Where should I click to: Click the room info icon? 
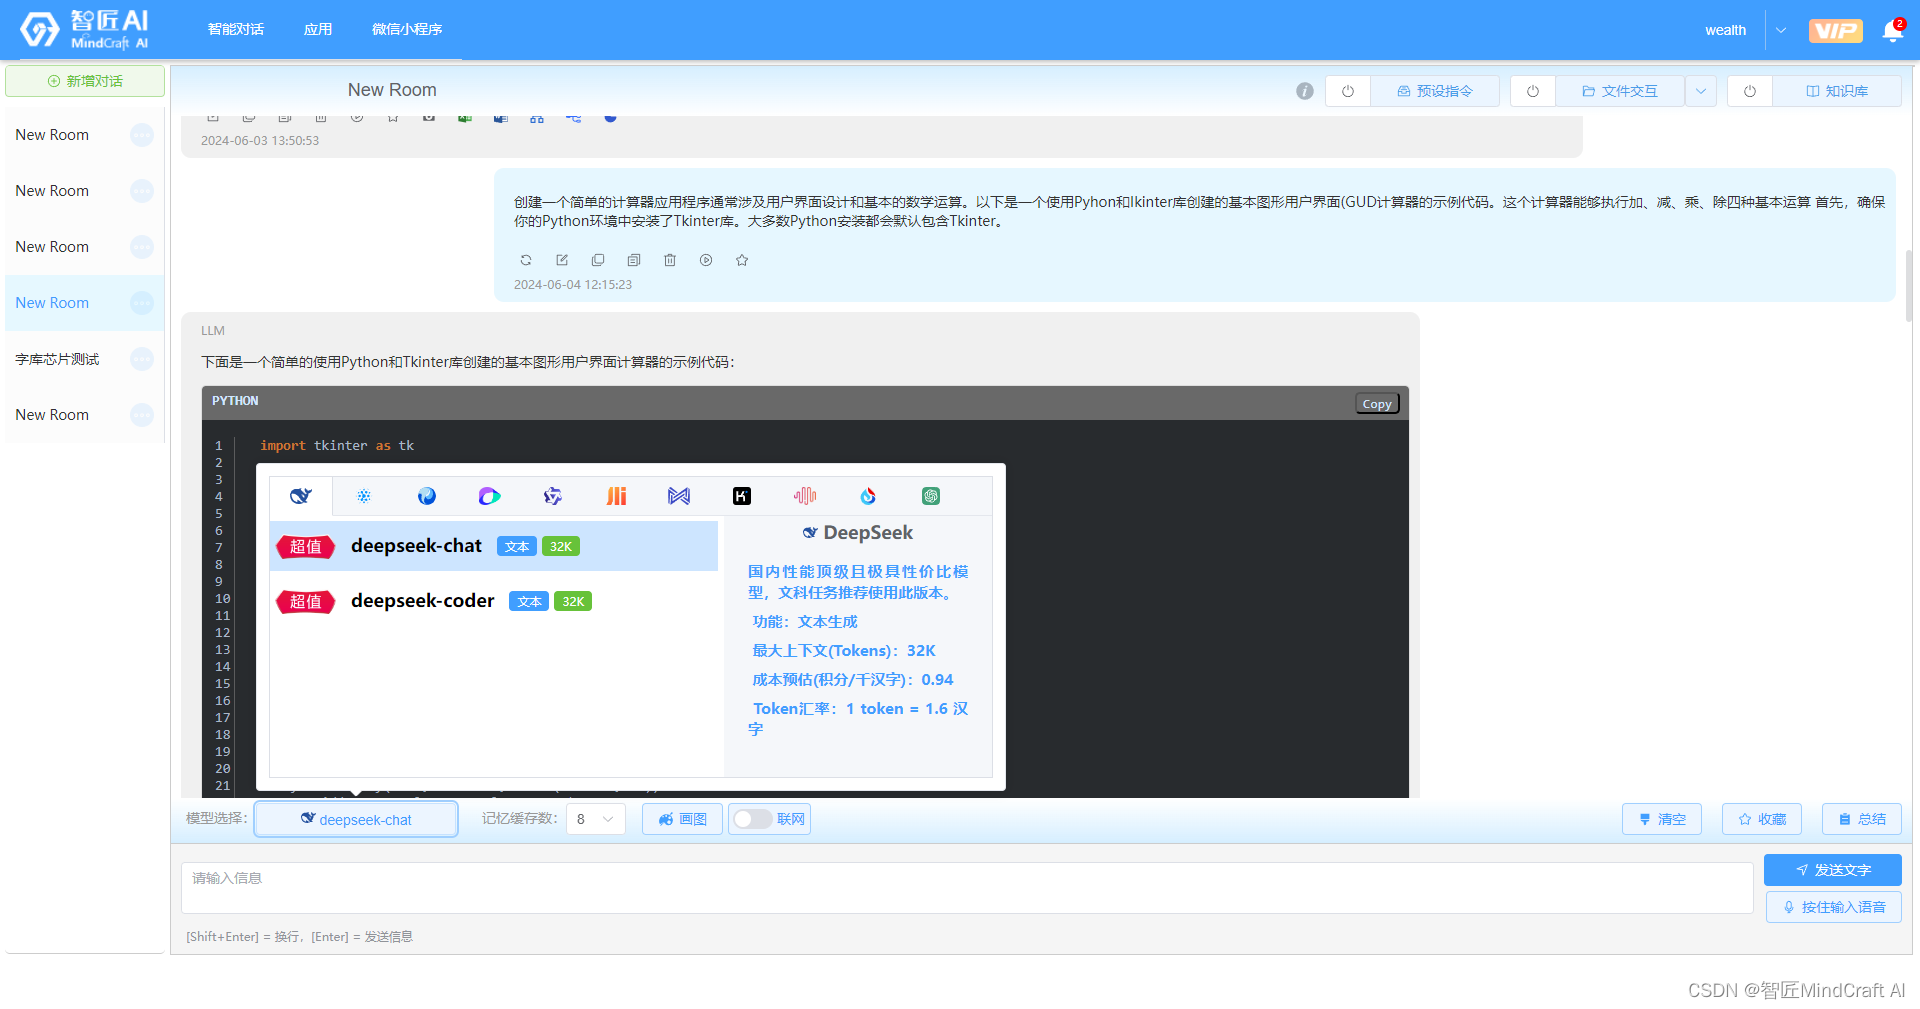pyautogui.click(x=1305, y=91)
